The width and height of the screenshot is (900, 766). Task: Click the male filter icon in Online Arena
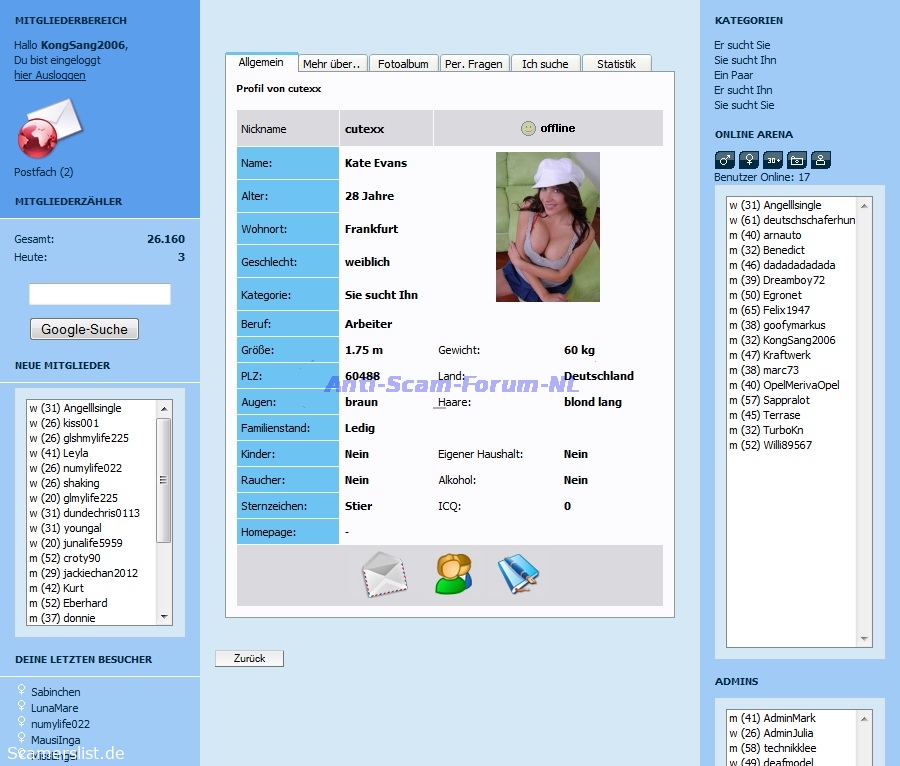point(725,160)
